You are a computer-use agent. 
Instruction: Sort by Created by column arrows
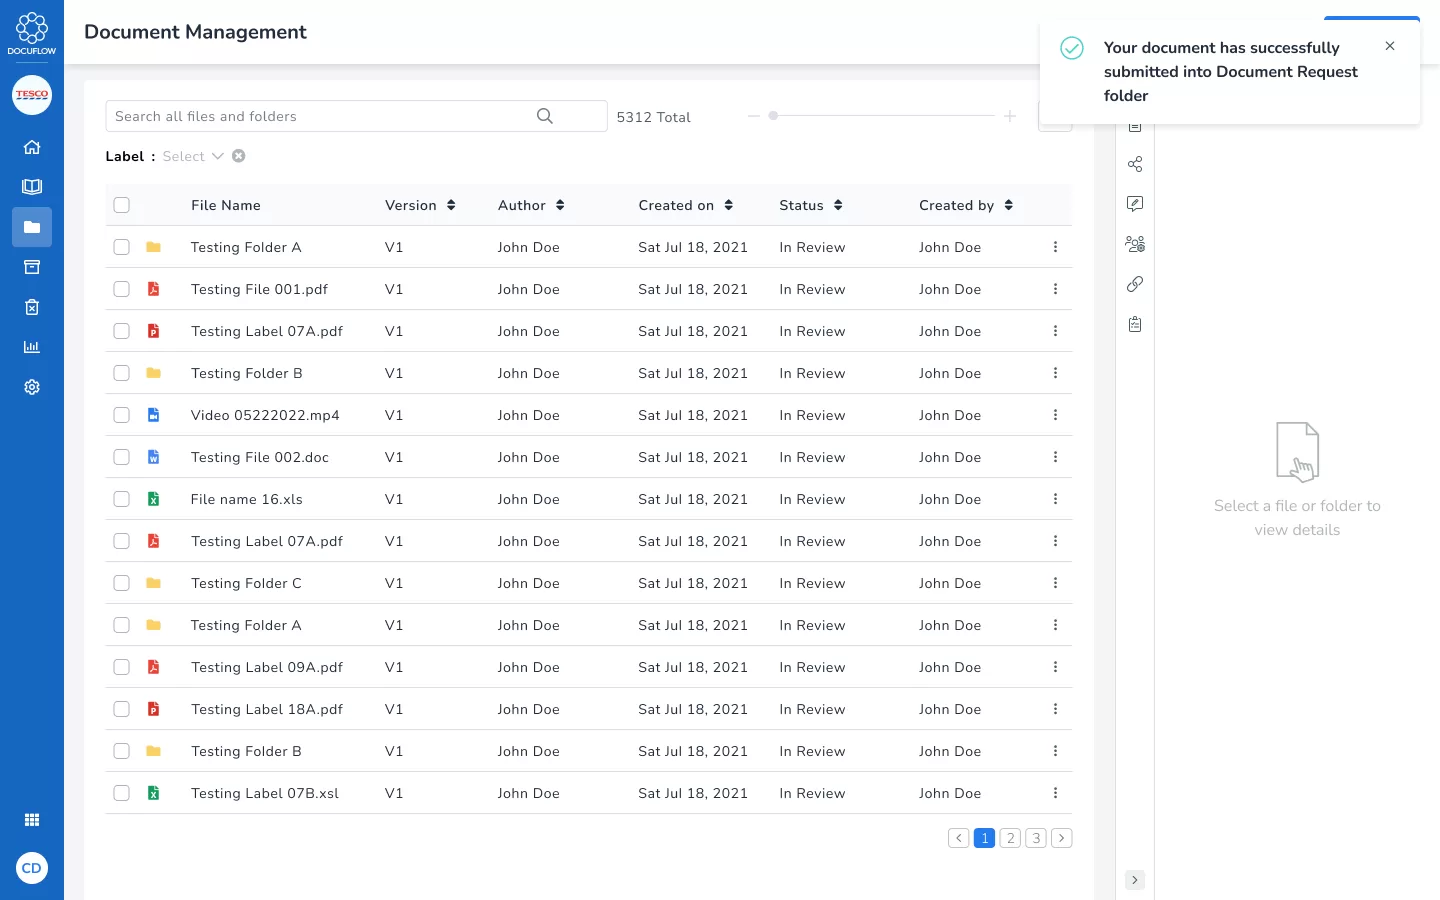point(1009,205)
